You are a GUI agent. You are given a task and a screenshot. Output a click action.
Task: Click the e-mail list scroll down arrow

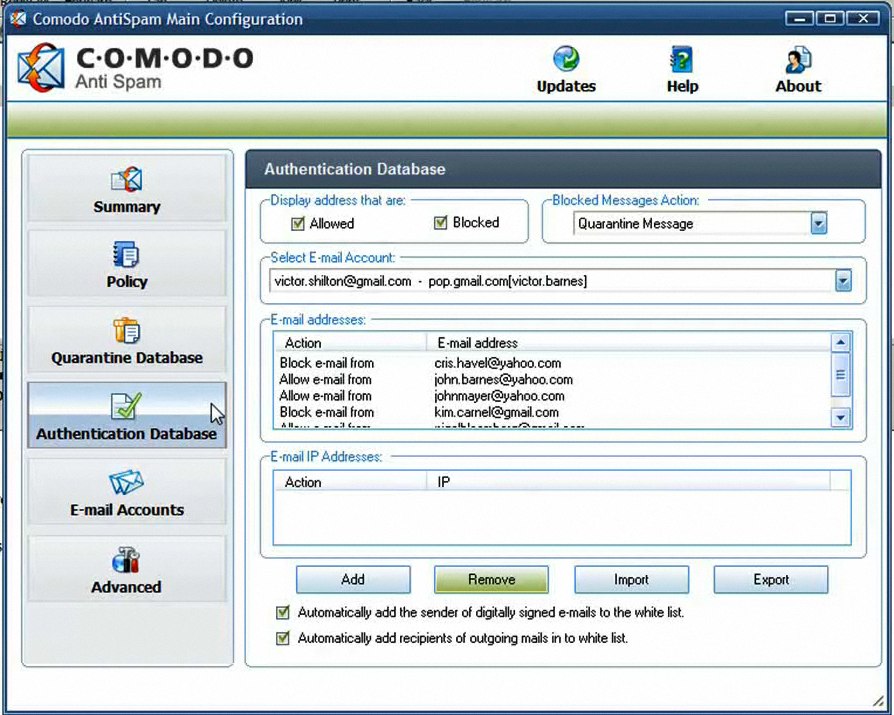pyautogui.click(x=840, y=418)
